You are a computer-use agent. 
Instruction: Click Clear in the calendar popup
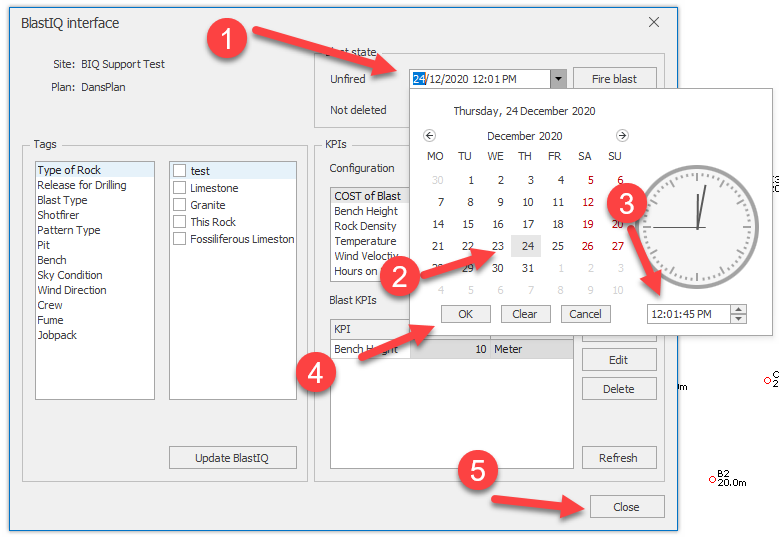pyautogui.click(x=525, y=314)
